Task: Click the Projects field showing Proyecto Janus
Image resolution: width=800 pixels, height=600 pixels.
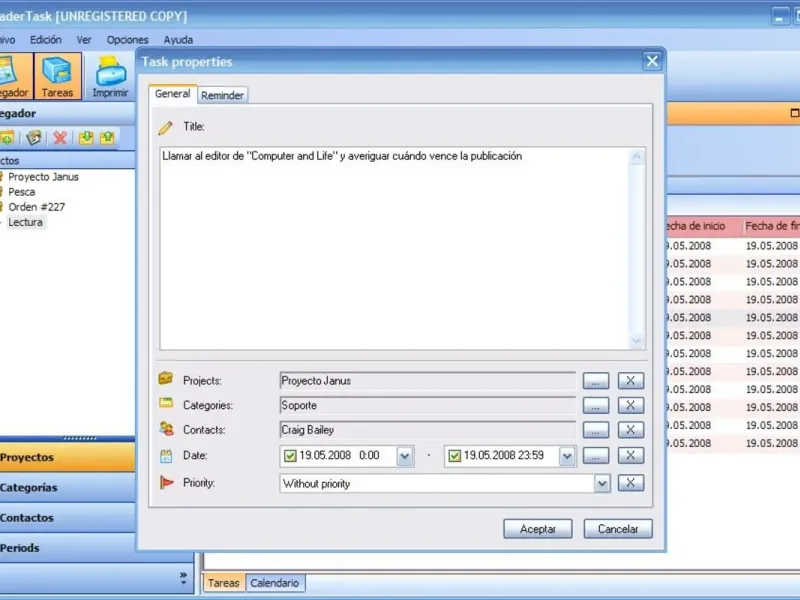Action: pos(428,381)
